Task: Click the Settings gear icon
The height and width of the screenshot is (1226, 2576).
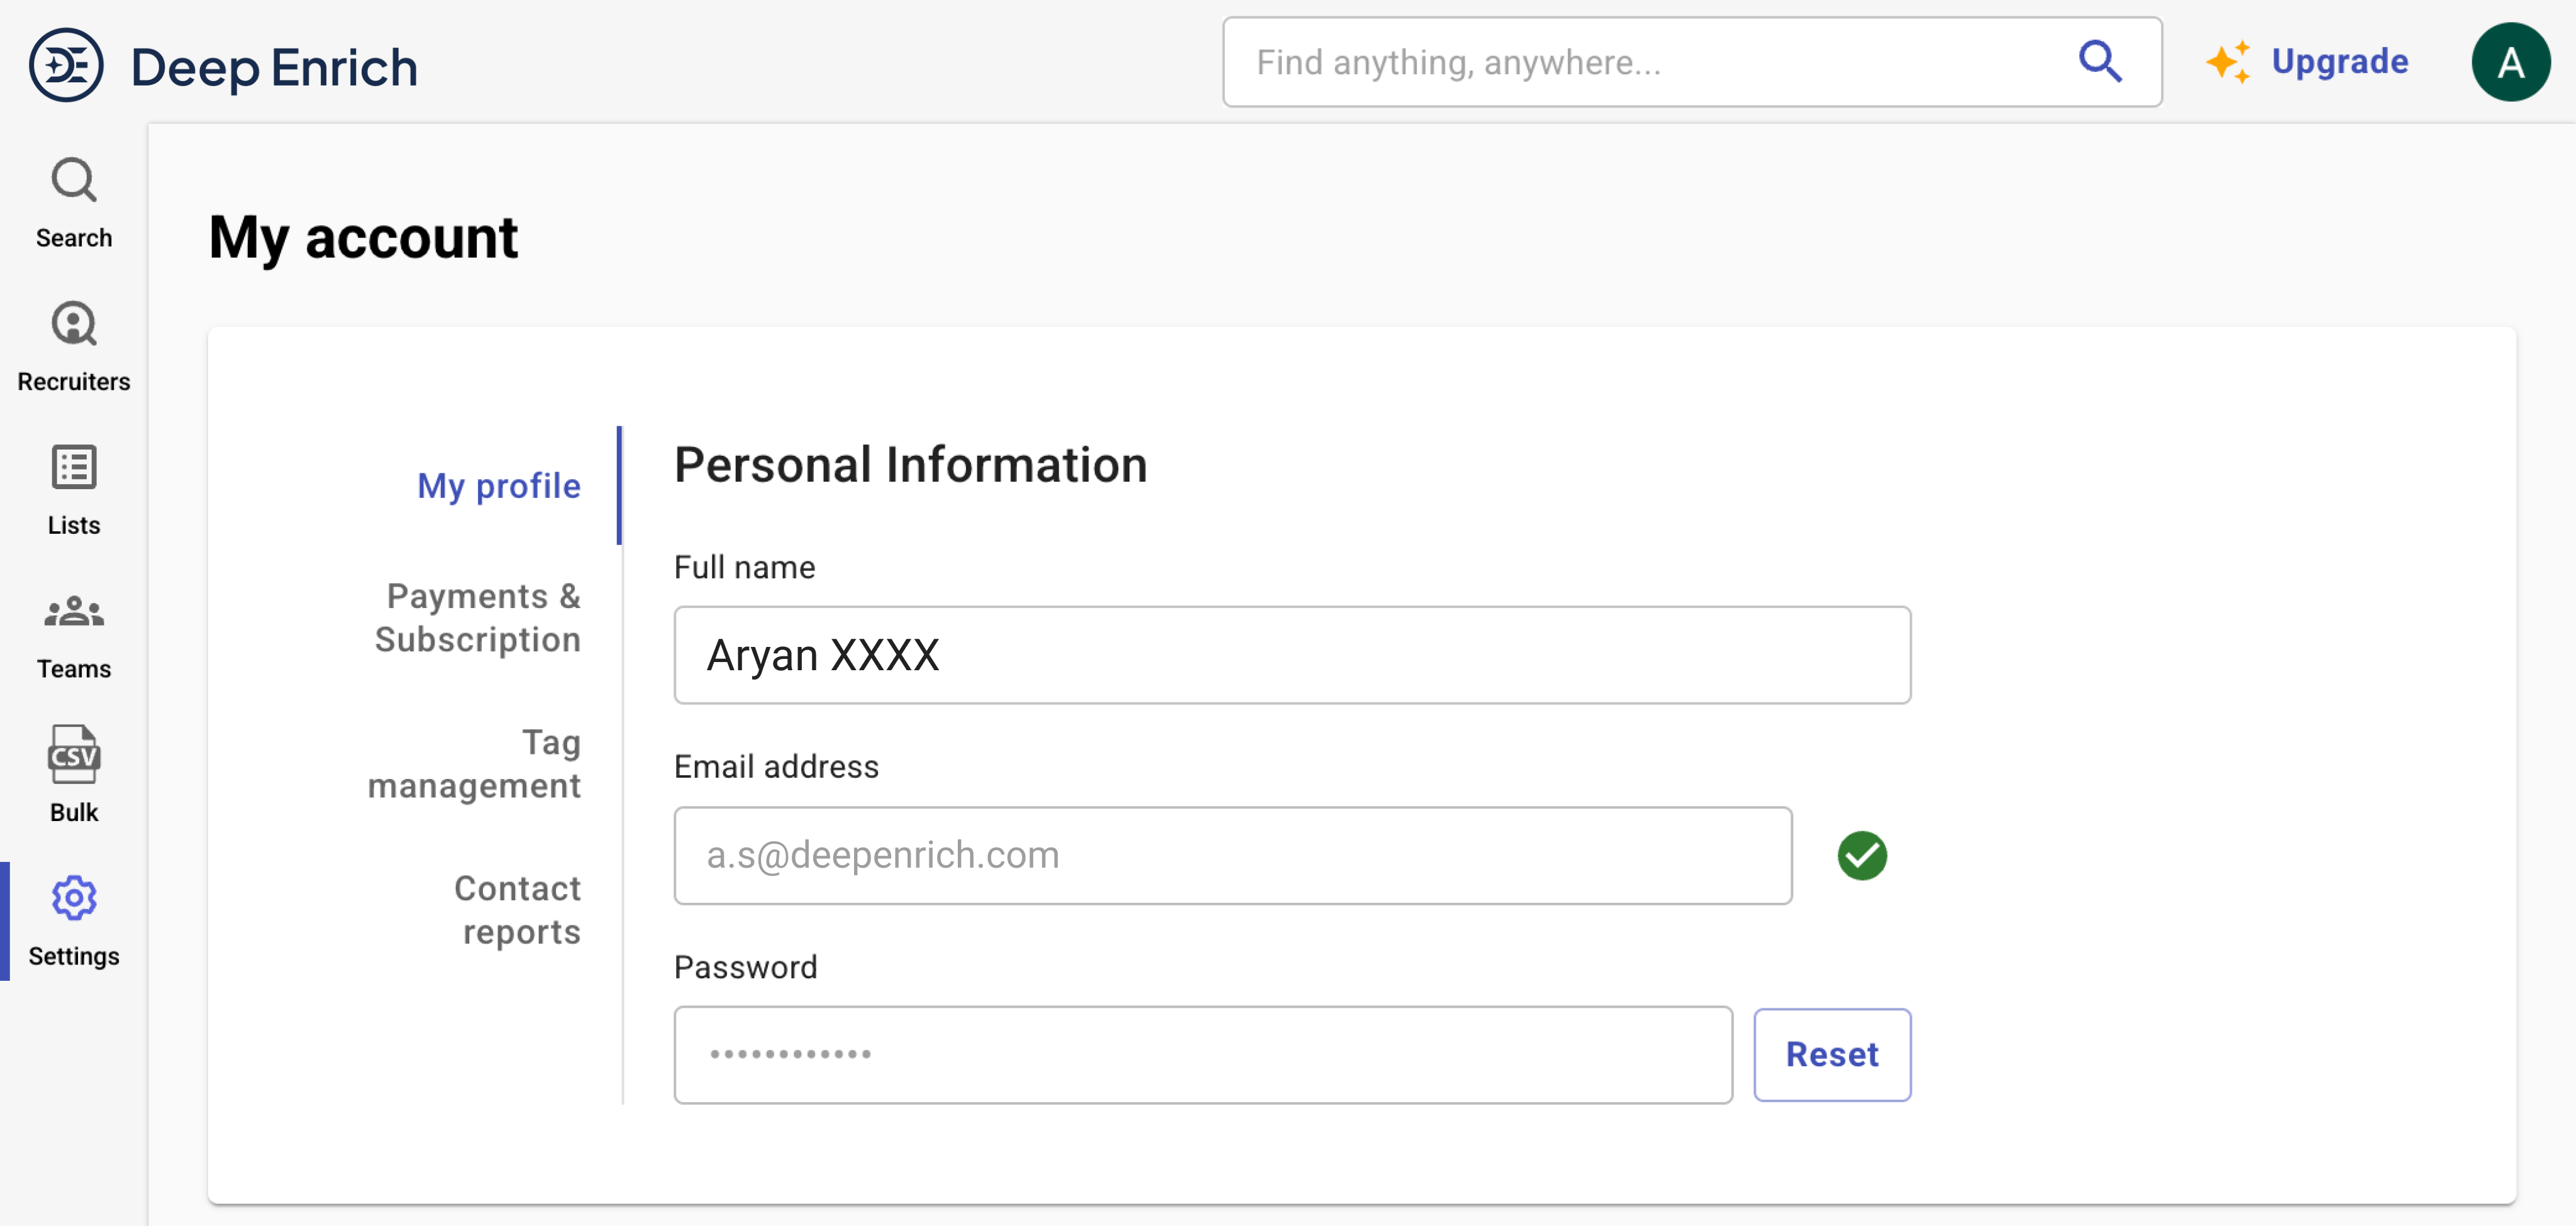Action: [74, 898]
